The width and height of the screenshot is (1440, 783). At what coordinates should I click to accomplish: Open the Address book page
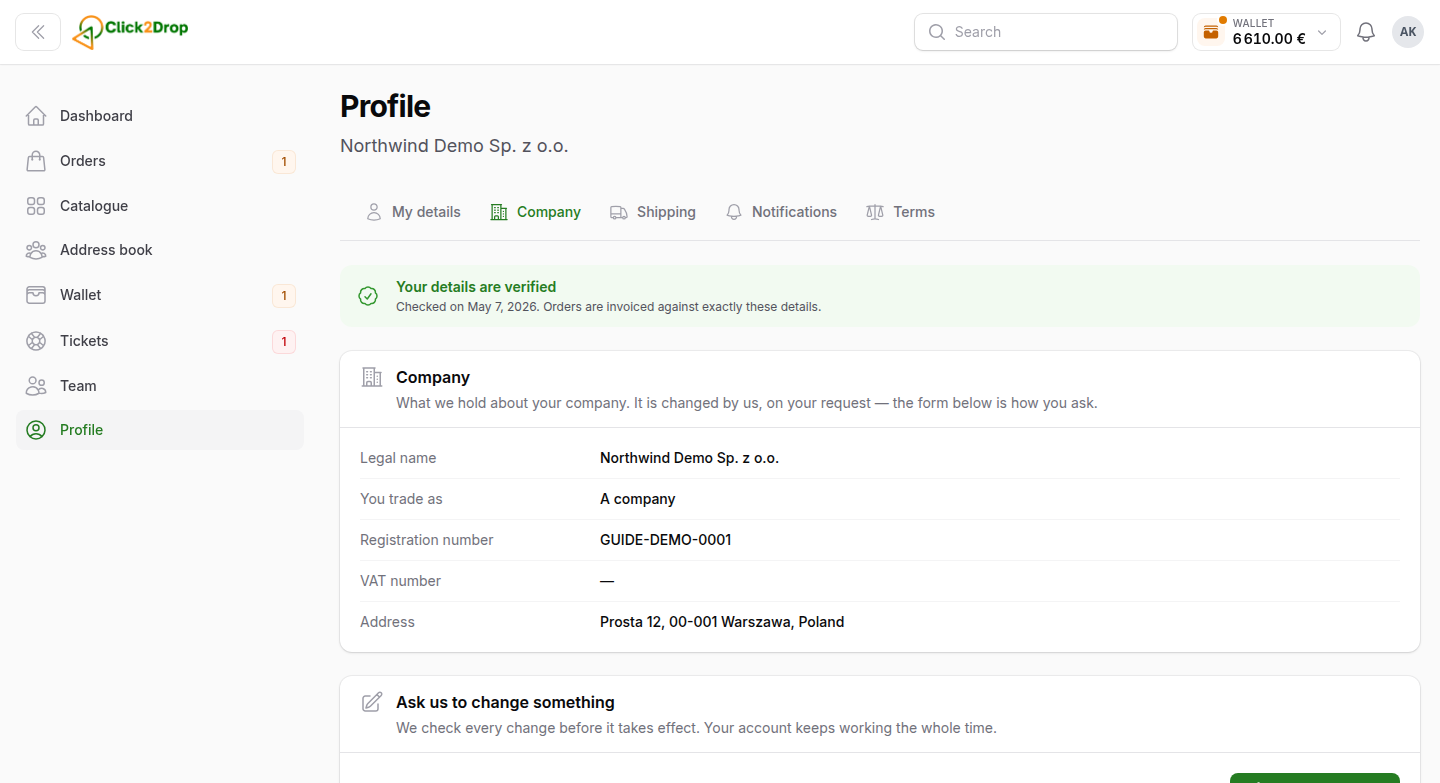pyautogui.click(x=160, y=250)
